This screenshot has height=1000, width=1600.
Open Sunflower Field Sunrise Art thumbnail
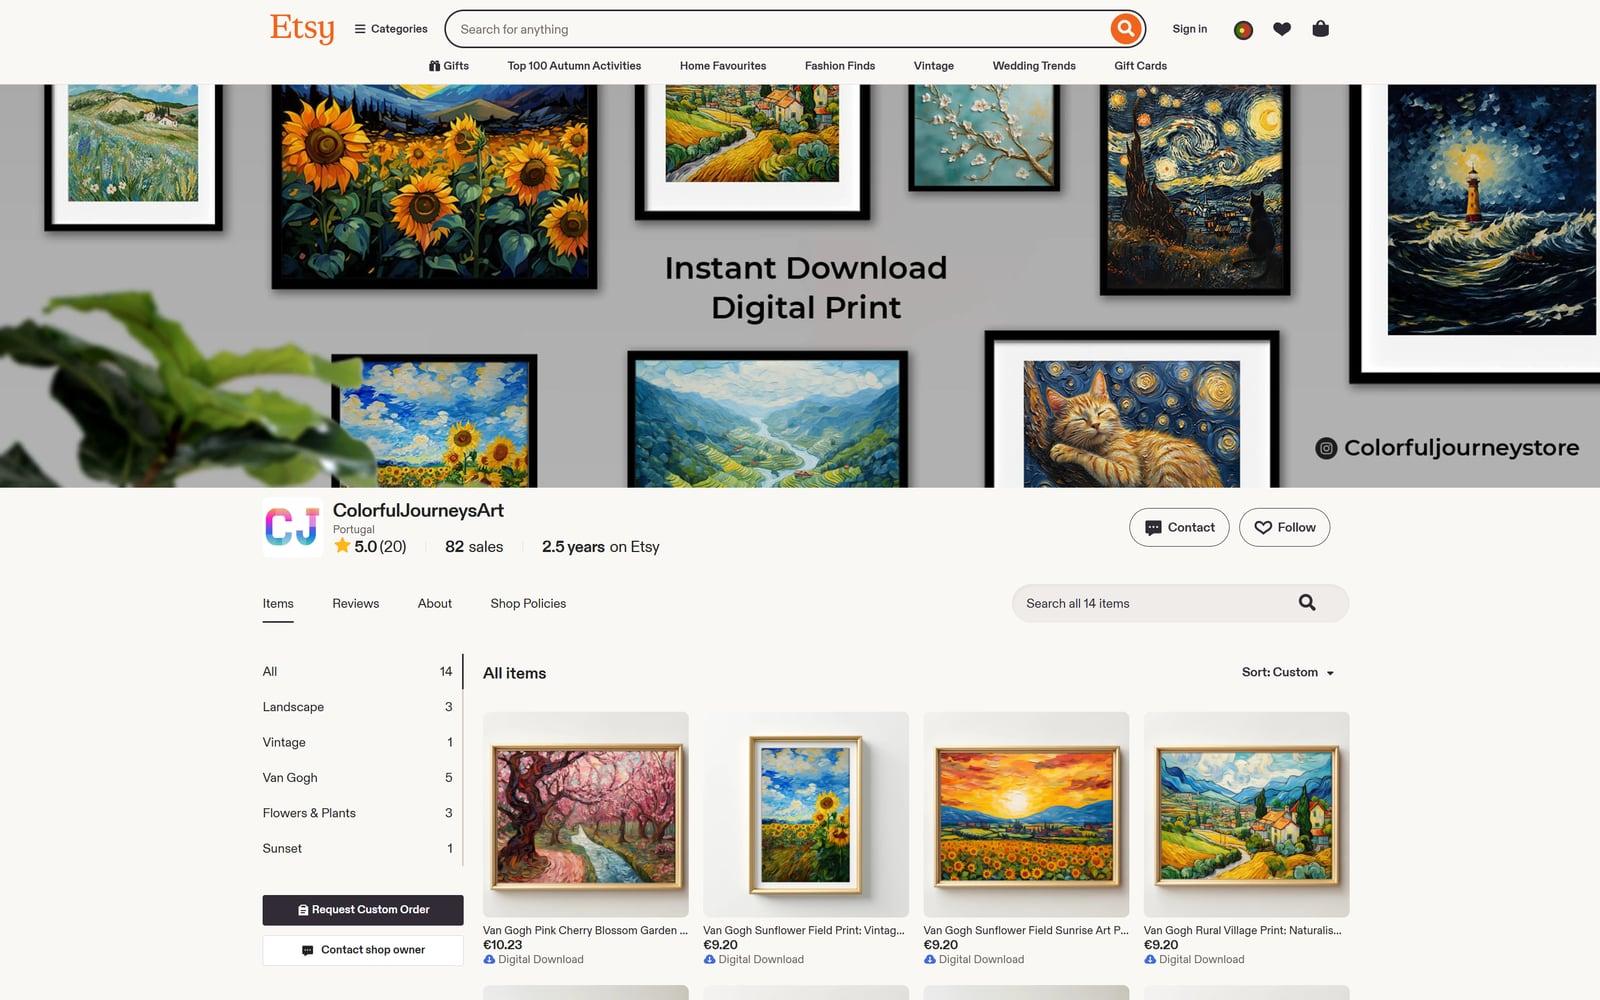1026,814
